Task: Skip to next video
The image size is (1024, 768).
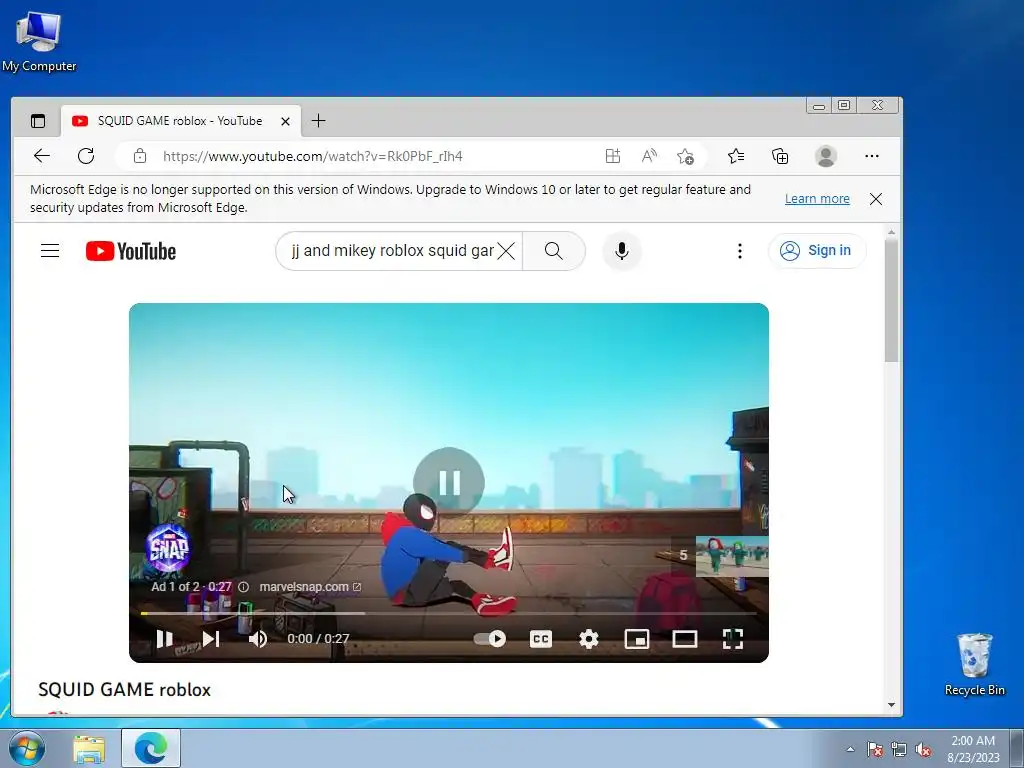Action: pos(210,639)
